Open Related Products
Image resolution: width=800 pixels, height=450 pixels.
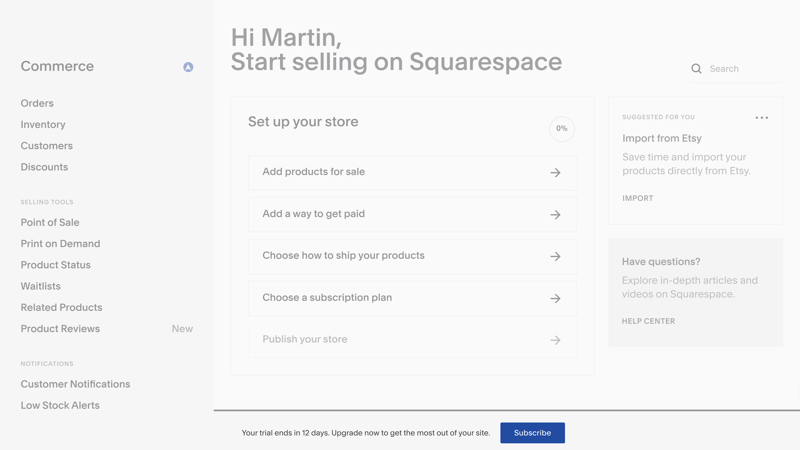[61, 308]
